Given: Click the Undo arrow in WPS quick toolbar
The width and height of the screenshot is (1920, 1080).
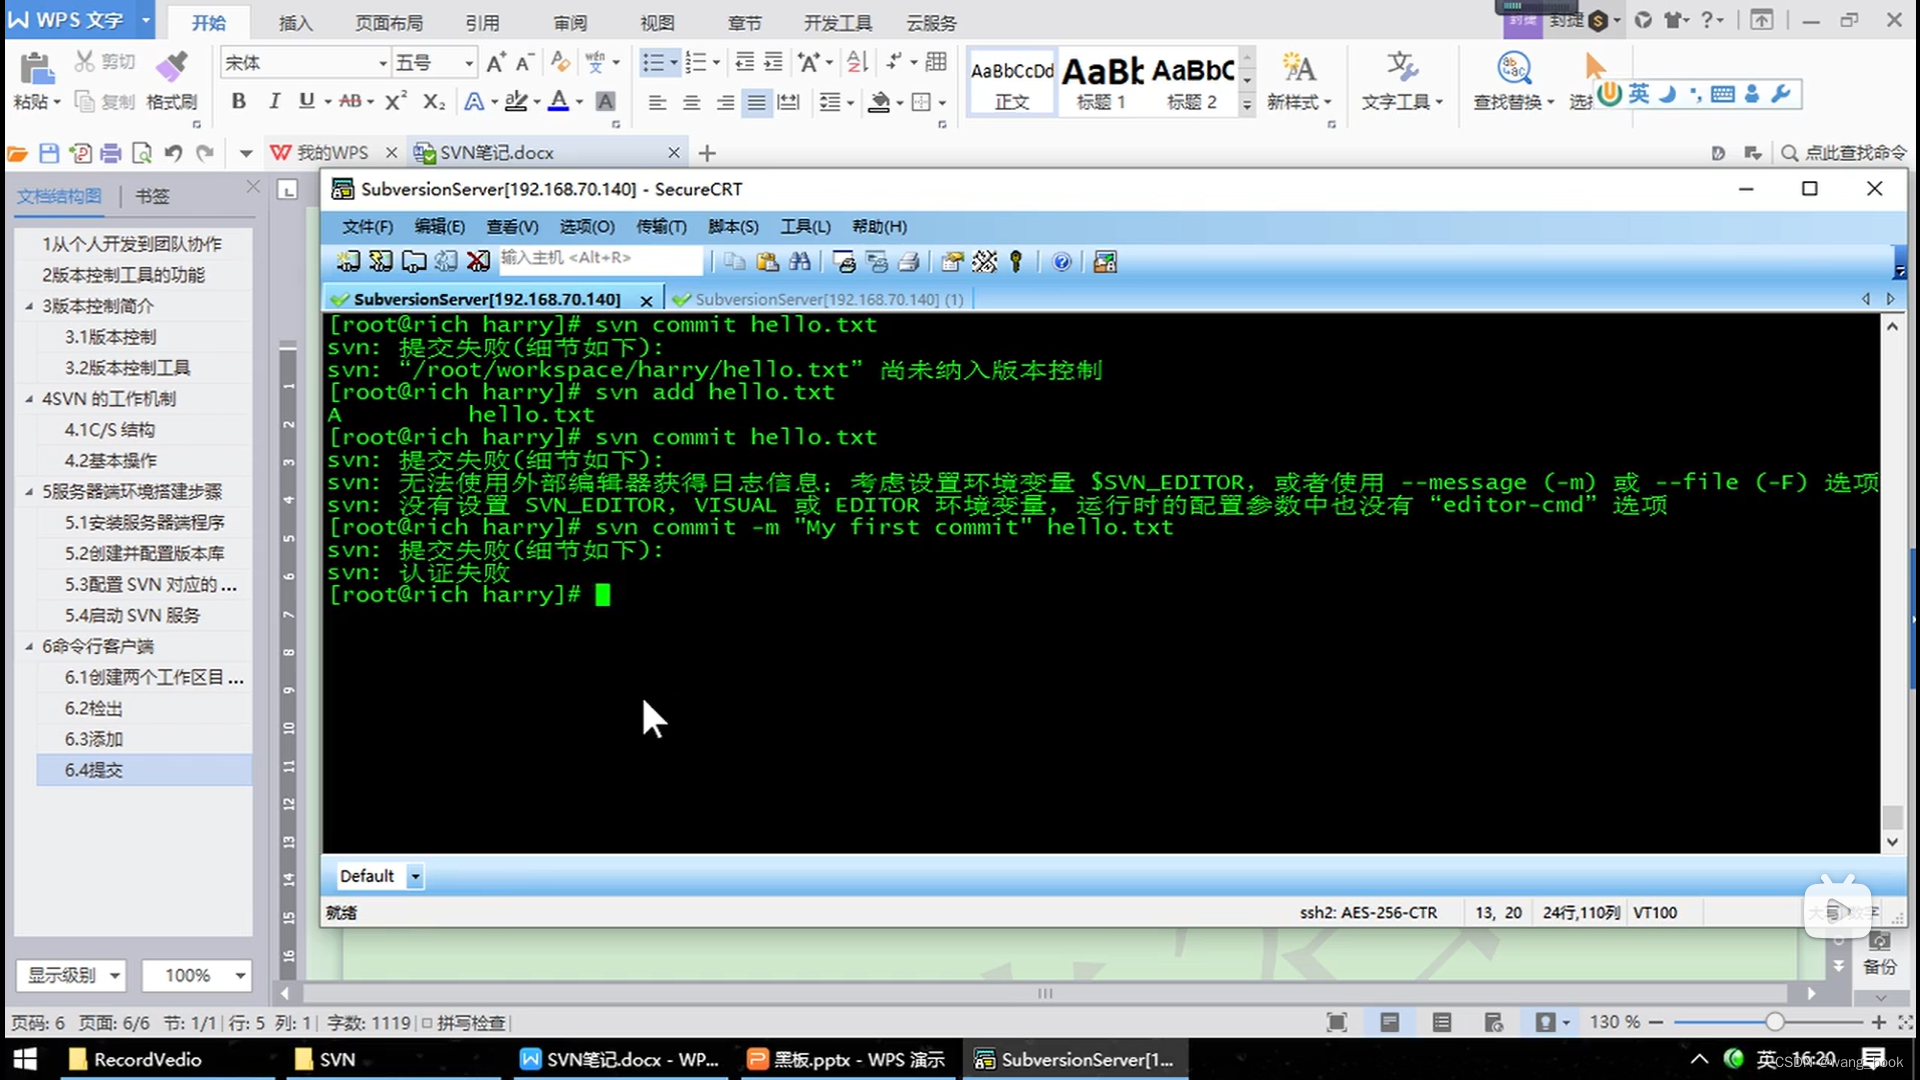Looking at the screenshot, I should pyautogui.click(x=173, y=153).
